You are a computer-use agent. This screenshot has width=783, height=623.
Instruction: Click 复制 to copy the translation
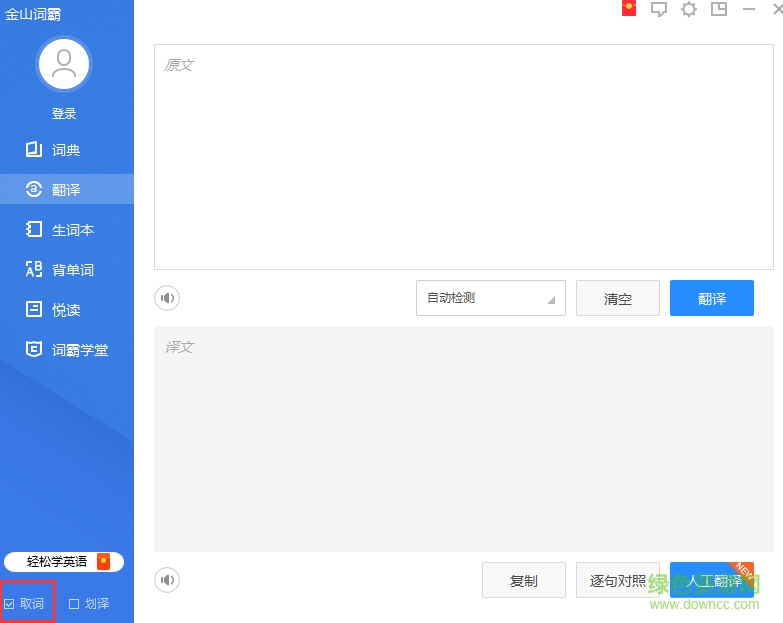524,580
